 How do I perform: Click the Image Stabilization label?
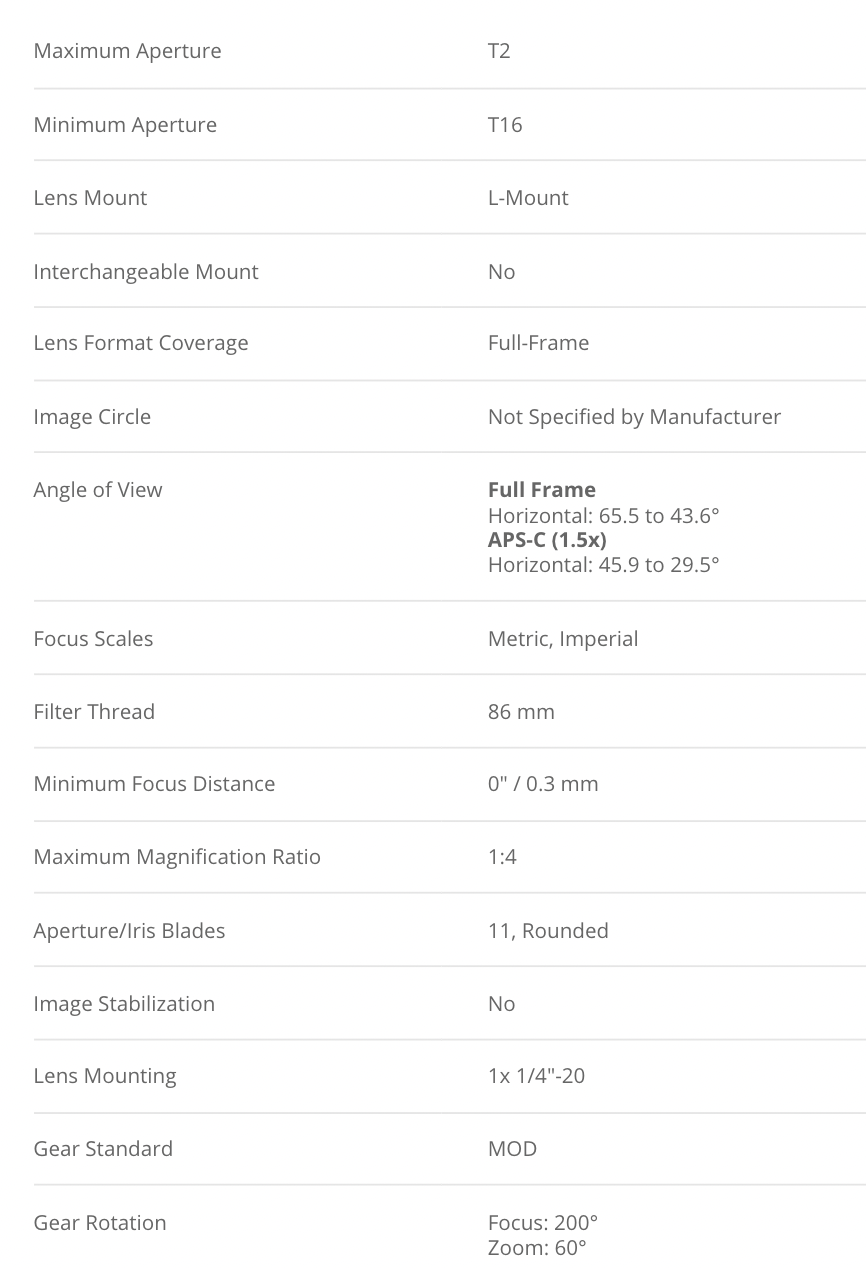click(124, 1004)
